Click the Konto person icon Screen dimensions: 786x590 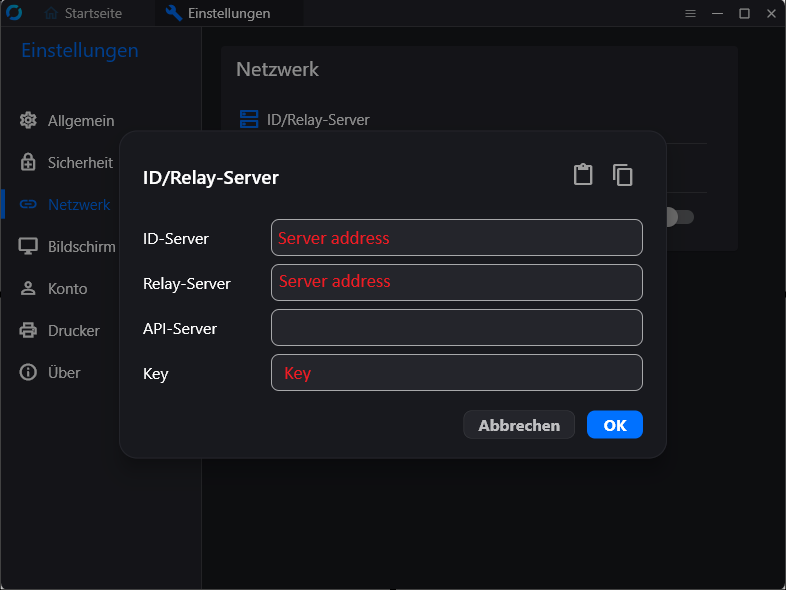[x=28, y=288]
